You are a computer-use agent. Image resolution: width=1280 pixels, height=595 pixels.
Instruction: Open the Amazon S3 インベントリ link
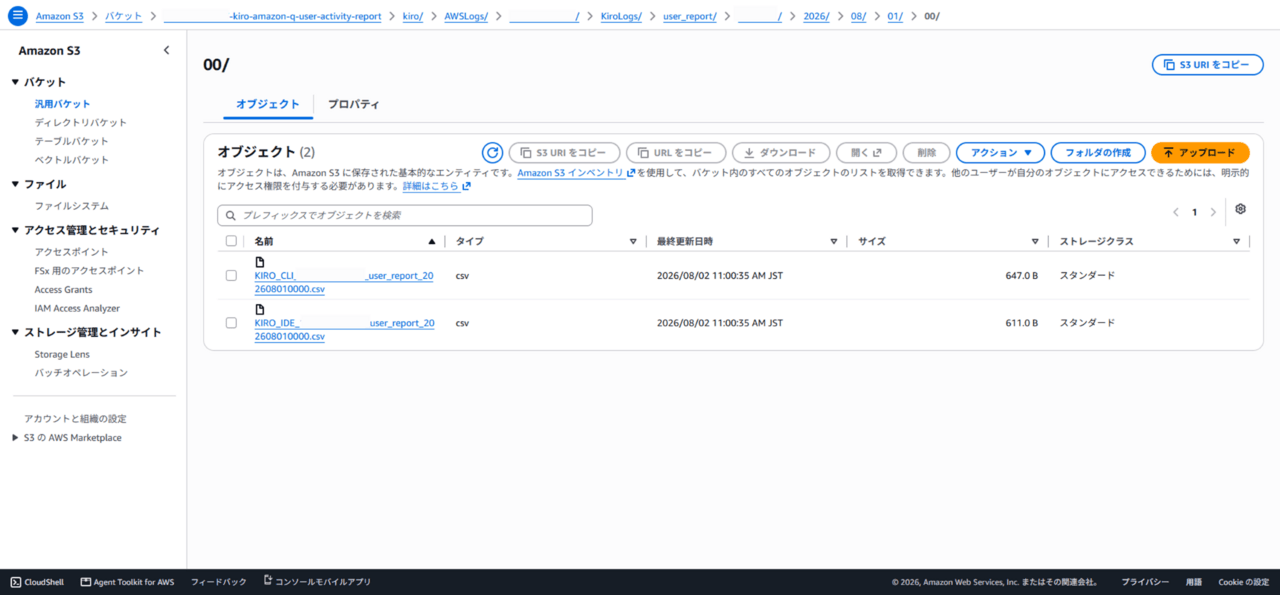point(571,173)
